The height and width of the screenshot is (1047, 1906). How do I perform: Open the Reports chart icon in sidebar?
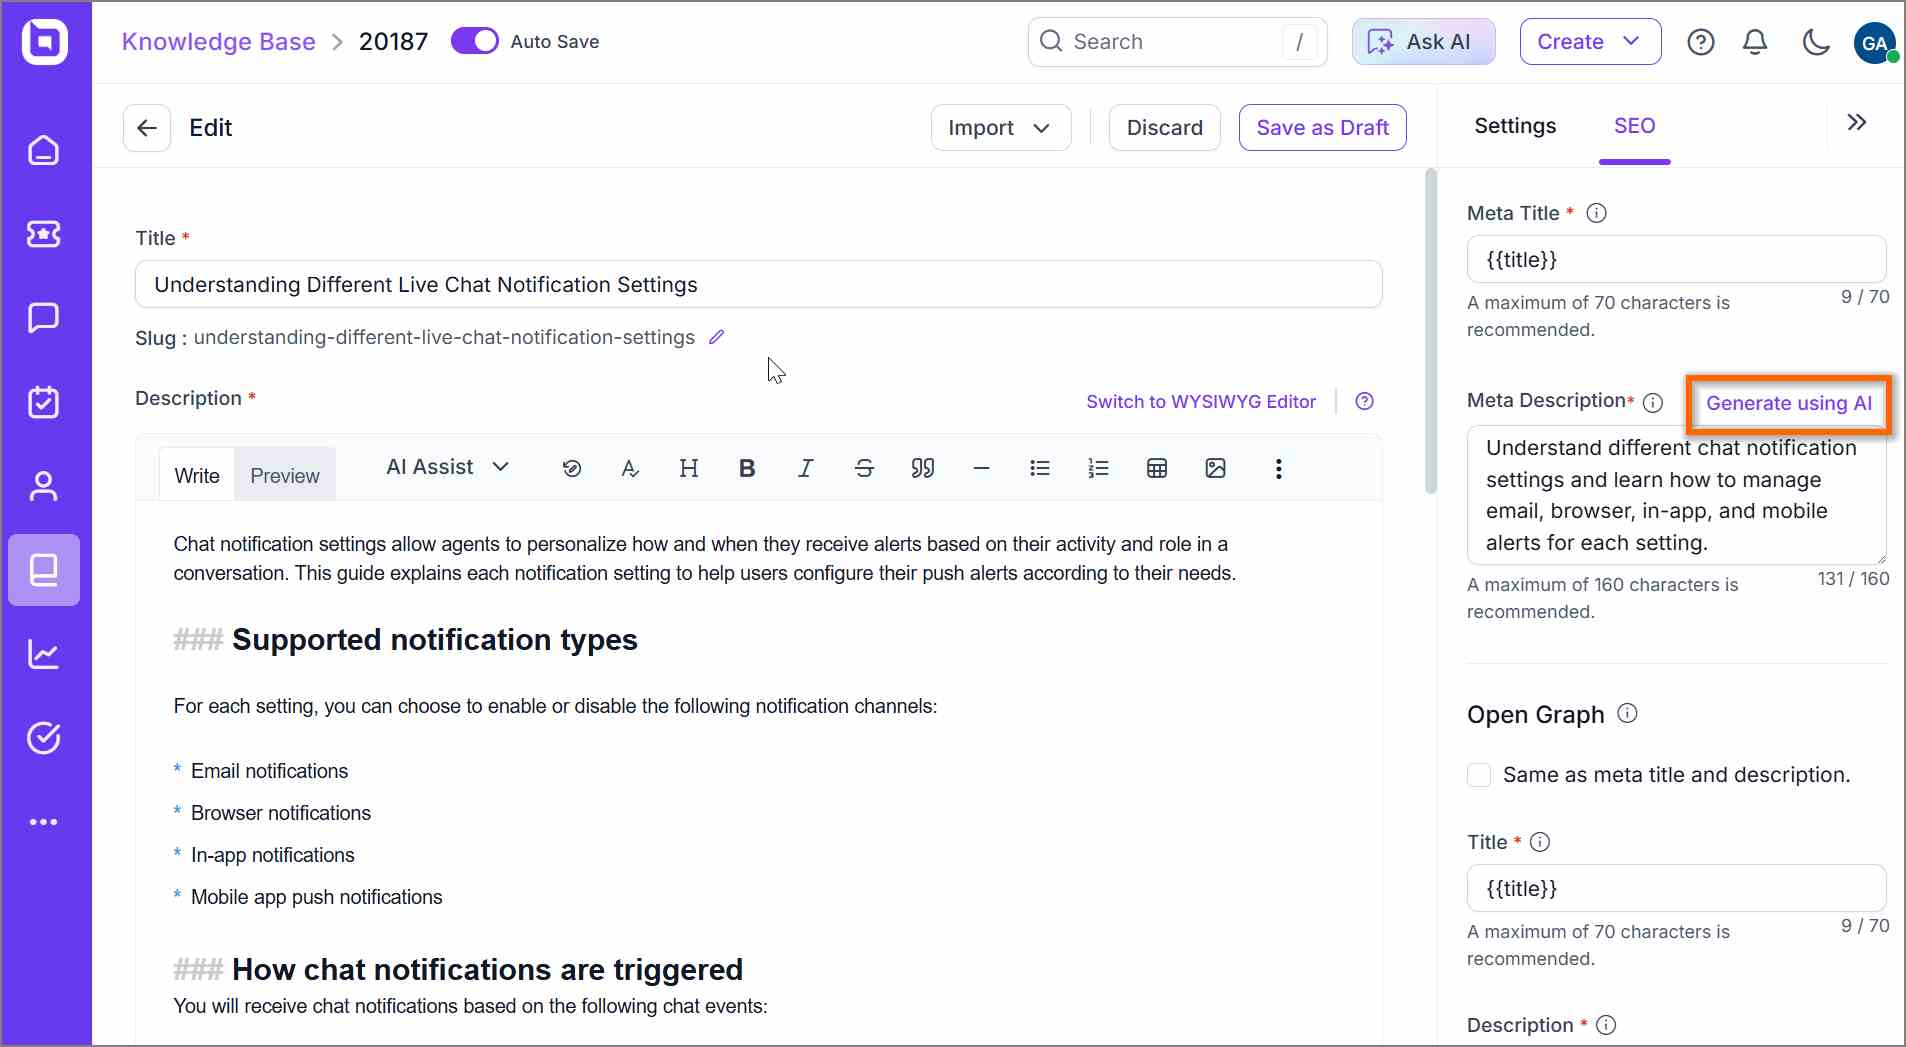[44, 654]
